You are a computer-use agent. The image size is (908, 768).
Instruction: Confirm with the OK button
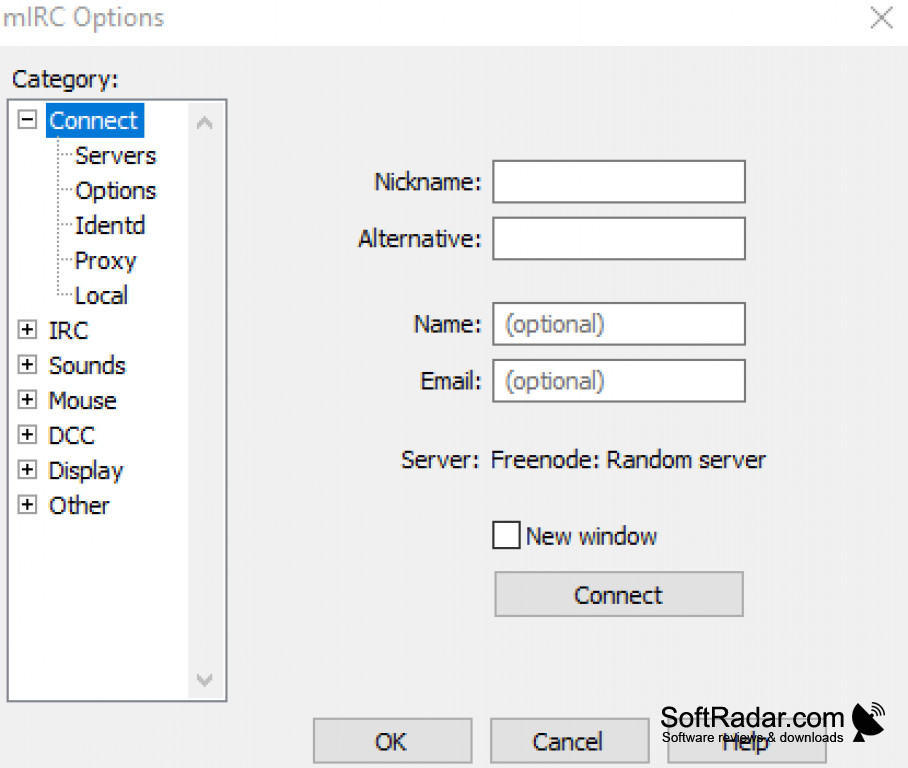[x=392, y=741]
